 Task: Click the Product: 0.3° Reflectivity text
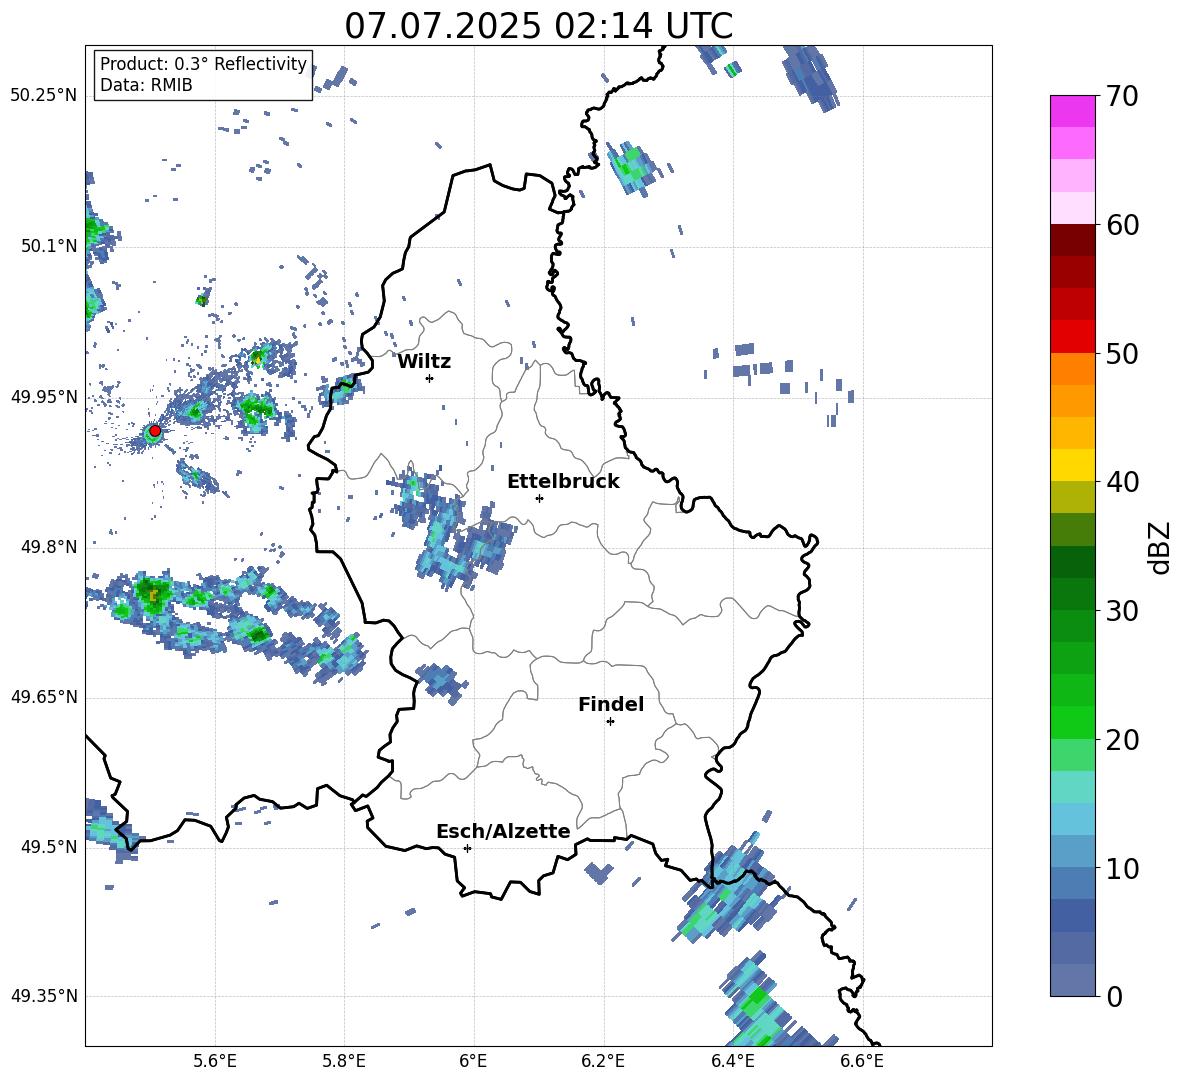(203, 64)
